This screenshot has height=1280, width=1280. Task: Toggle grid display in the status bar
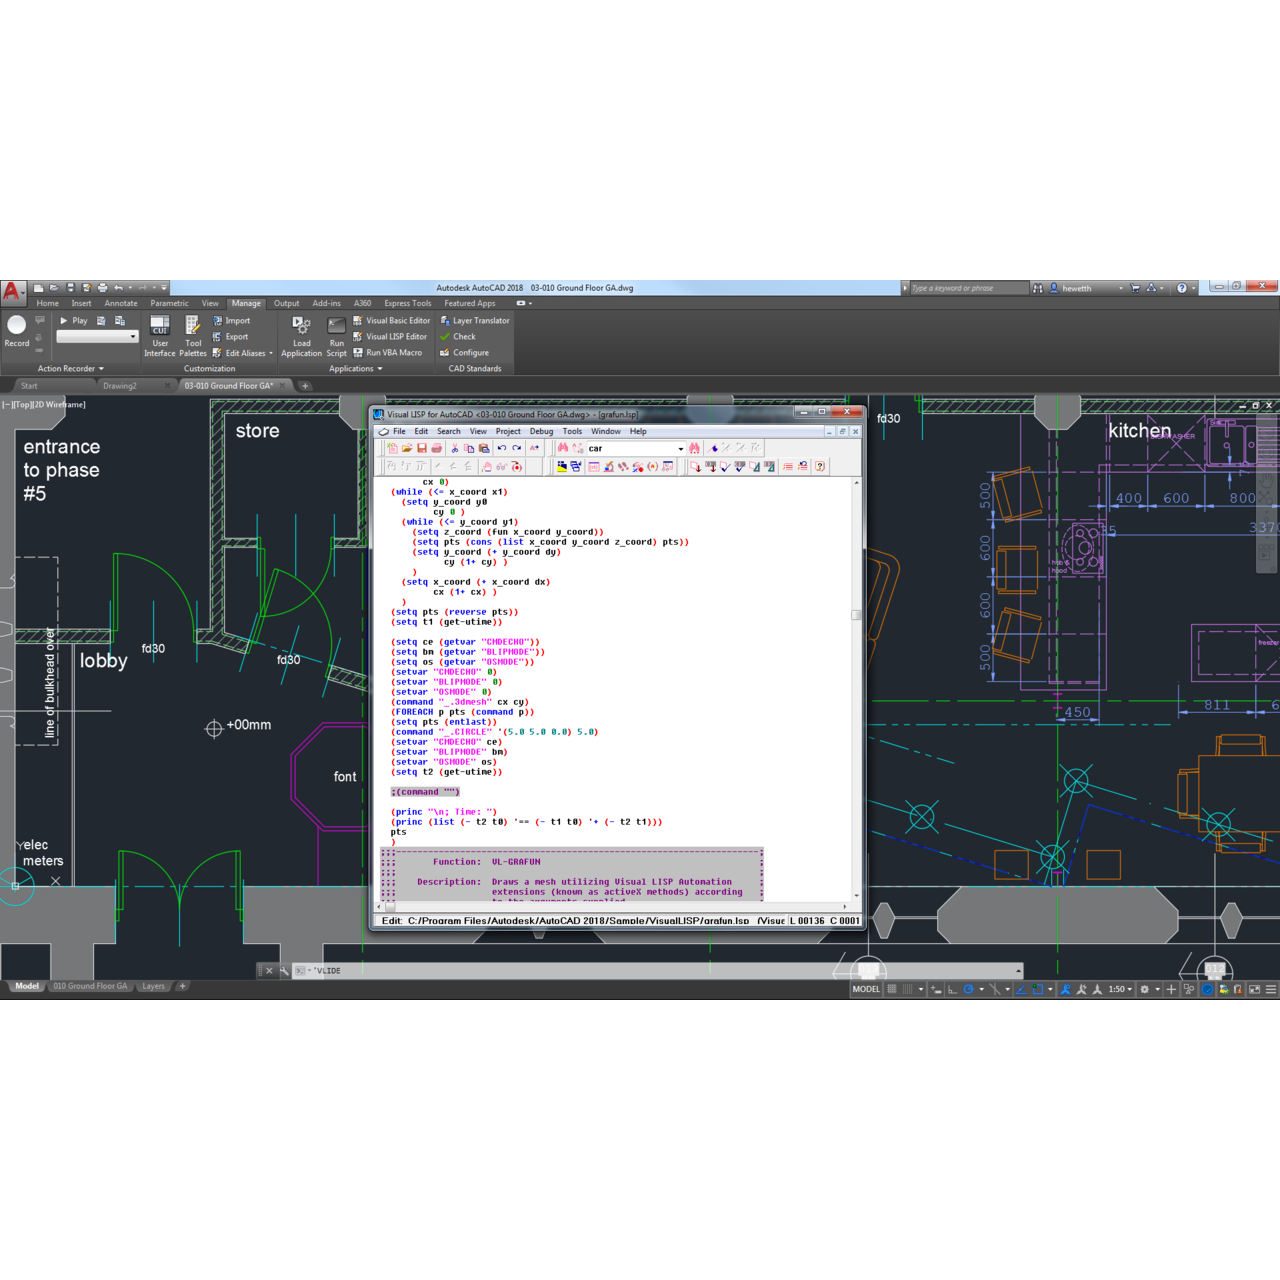pos(891,988)
